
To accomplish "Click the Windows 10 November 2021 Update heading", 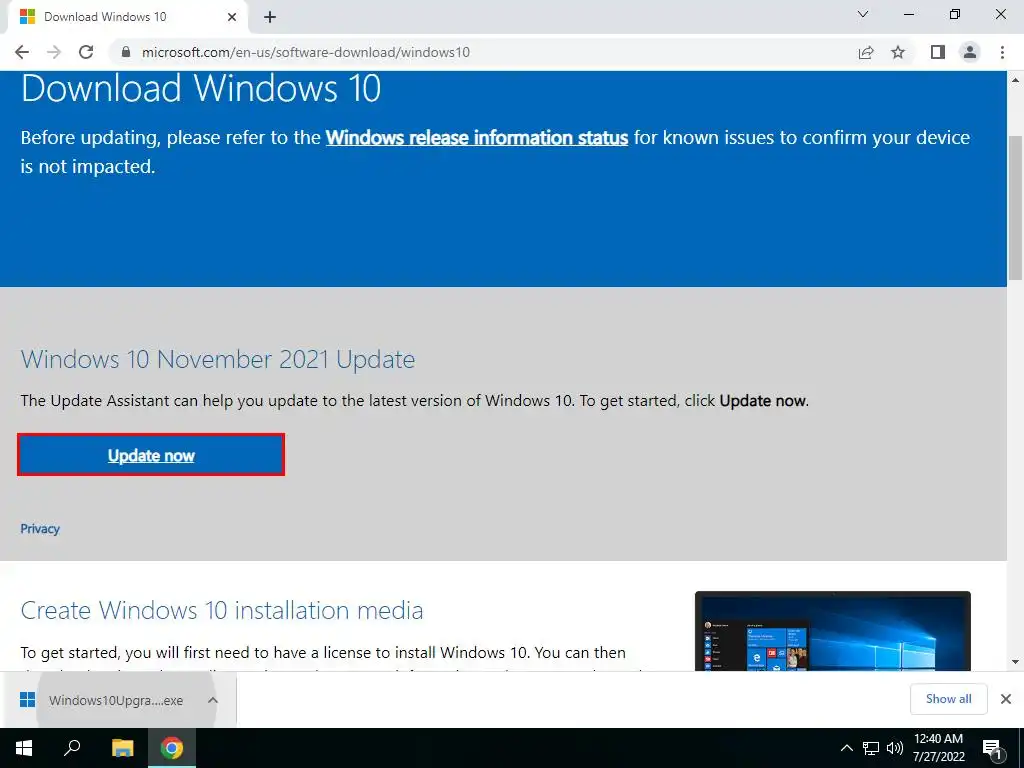I will pos(217,360).
